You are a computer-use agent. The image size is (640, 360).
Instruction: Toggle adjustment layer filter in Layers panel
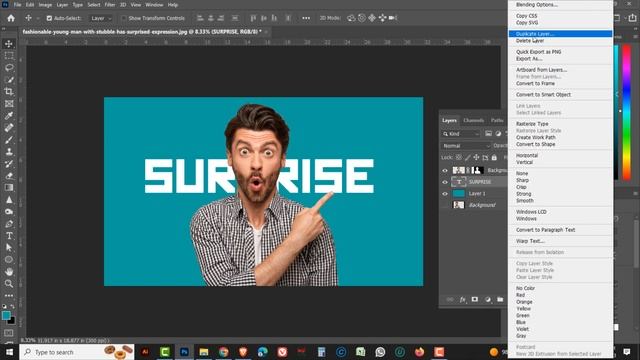pos(498,134)
